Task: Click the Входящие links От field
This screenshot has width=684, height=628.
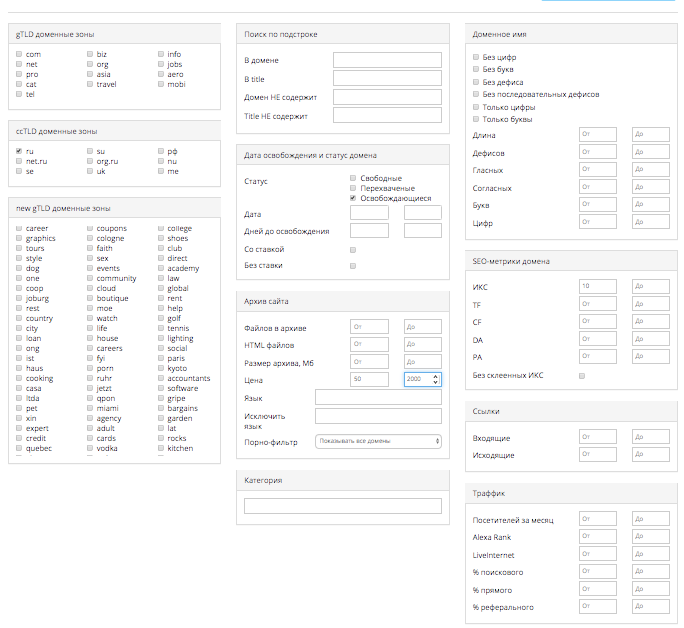Action: point(598,438)
